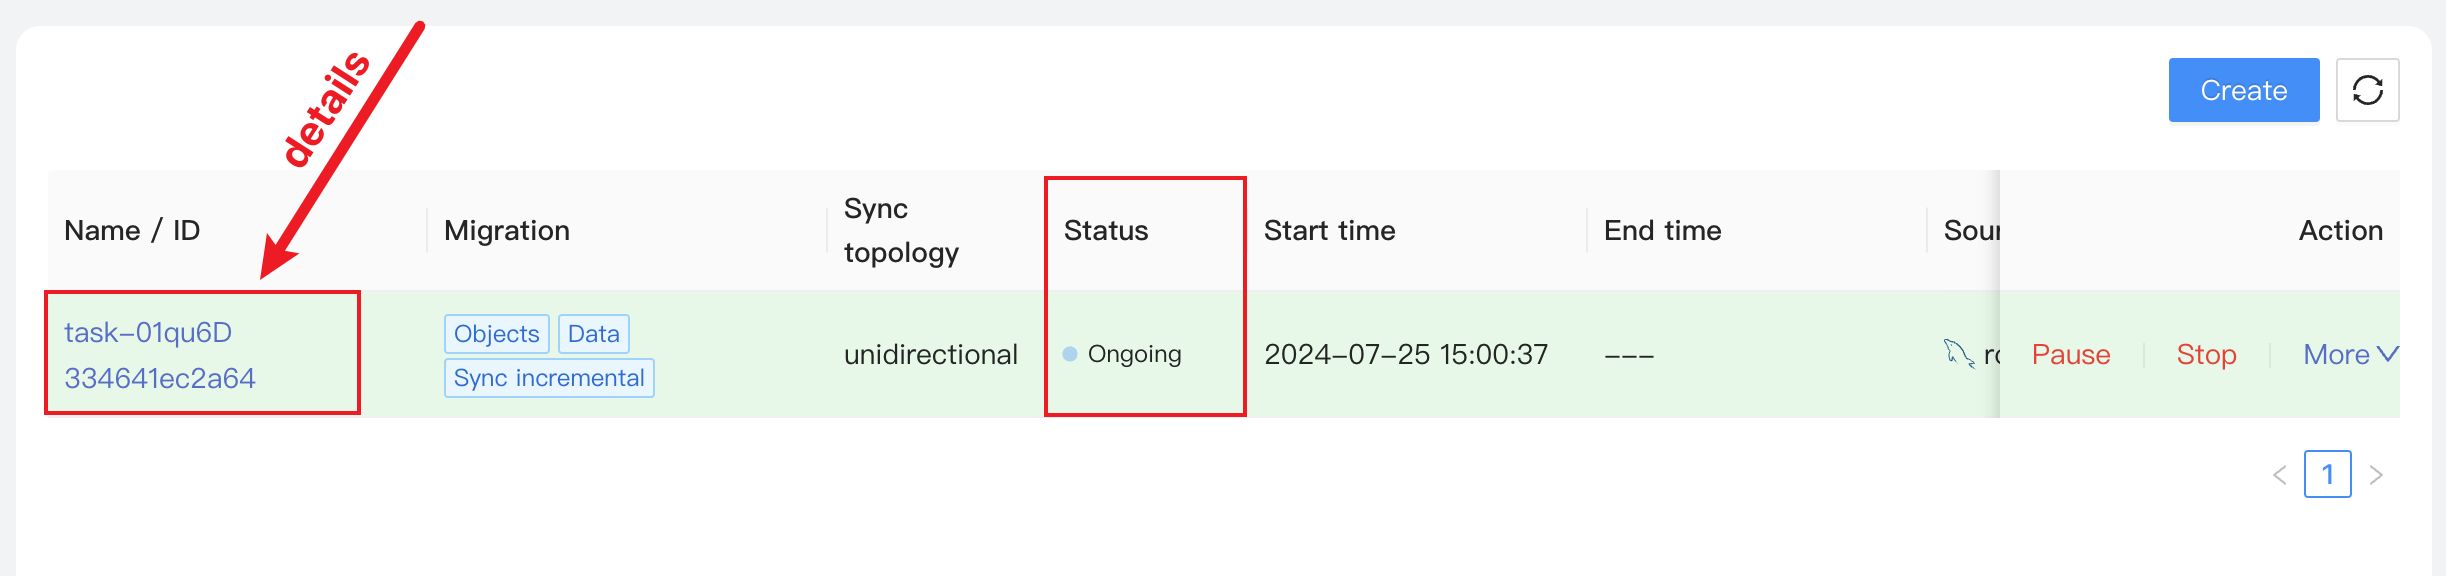
Task: Expand the More actions dropdown
Action: 2350,354
